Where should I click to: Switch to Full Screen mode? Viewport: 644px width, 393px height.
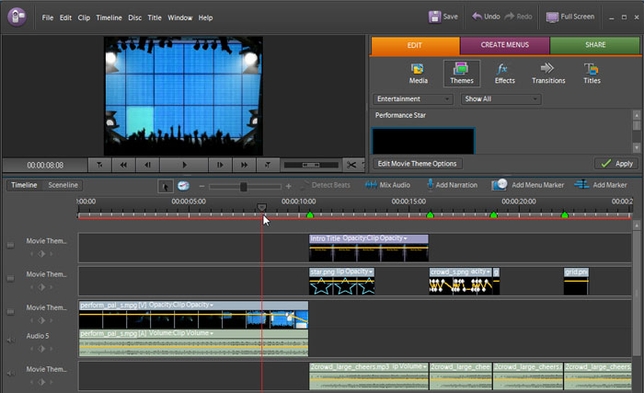pos(570,17)
